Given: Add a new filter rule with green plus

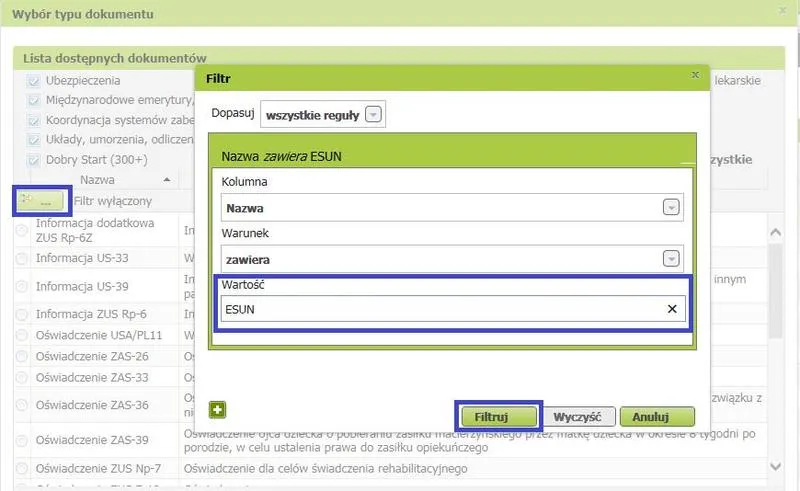Looking at the screenshot, I should (217, 409).
